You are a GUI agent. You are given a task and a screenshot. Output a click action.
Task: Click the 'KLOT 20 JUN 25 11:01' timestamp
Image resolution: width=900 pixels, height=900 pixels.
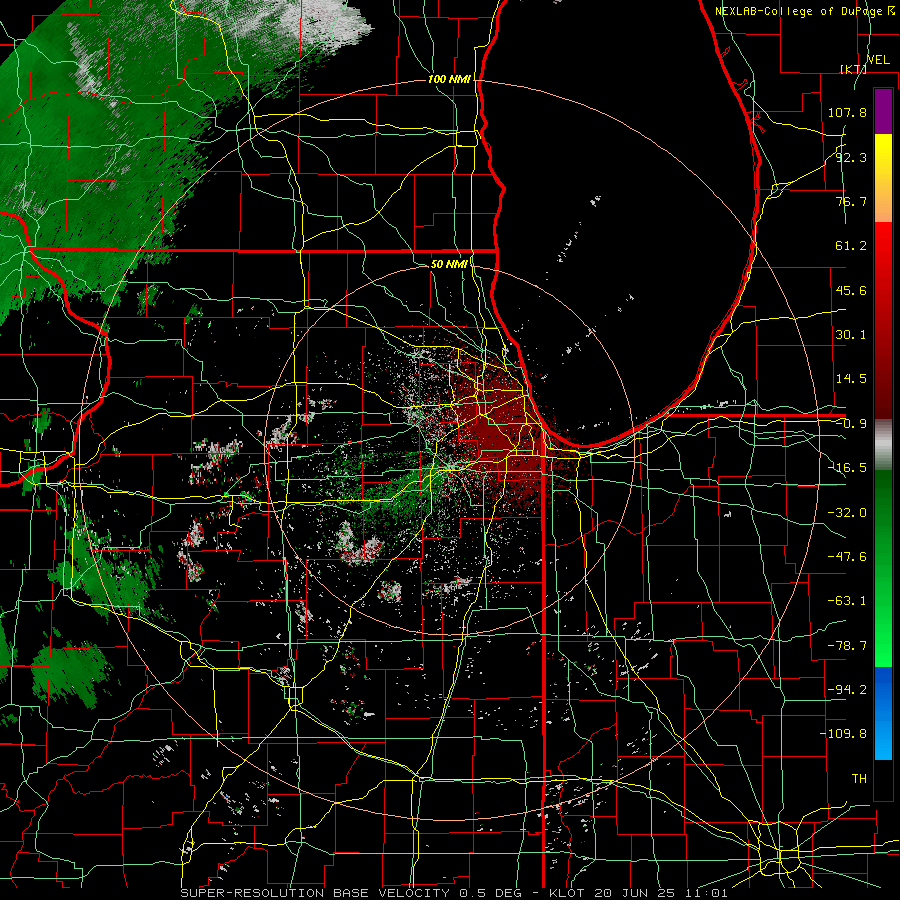(638, 893)
